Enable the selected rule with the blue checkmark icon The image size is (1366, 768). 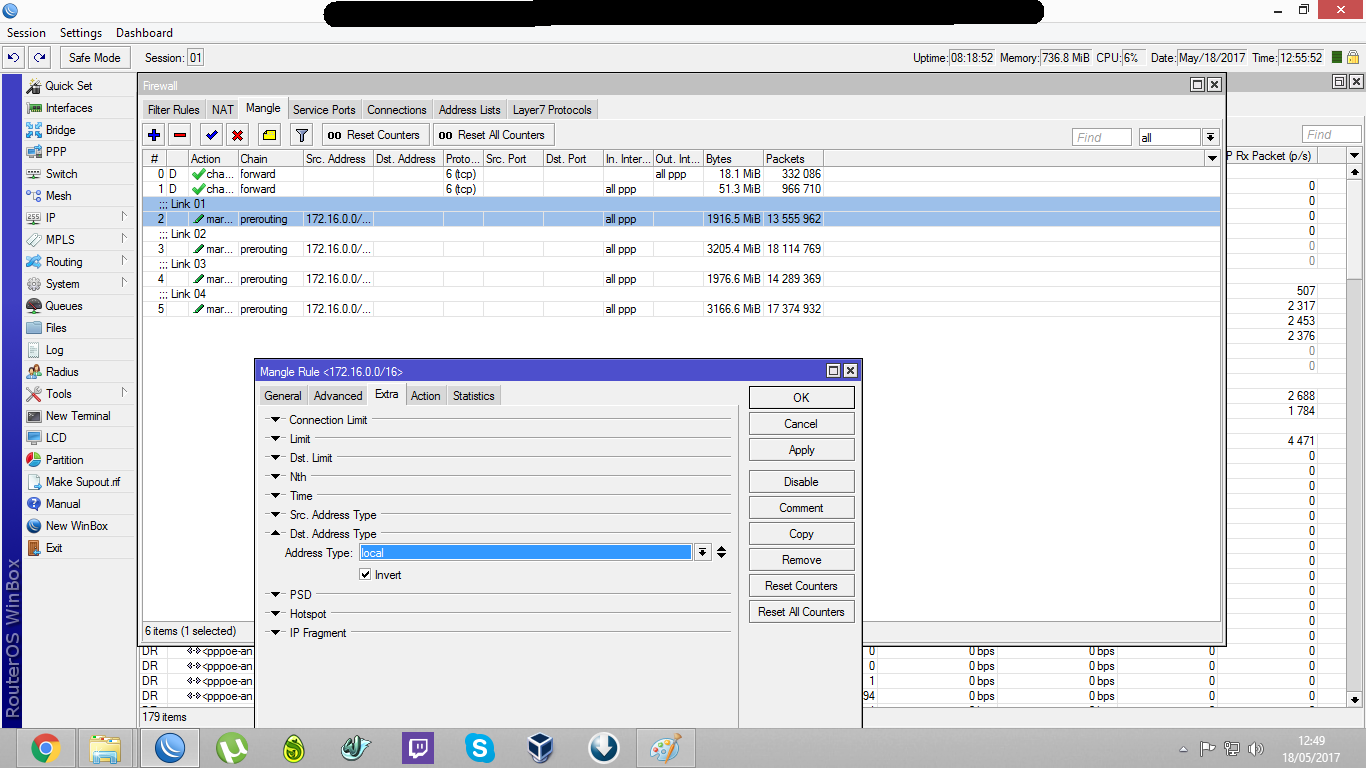tap(211, 135)
